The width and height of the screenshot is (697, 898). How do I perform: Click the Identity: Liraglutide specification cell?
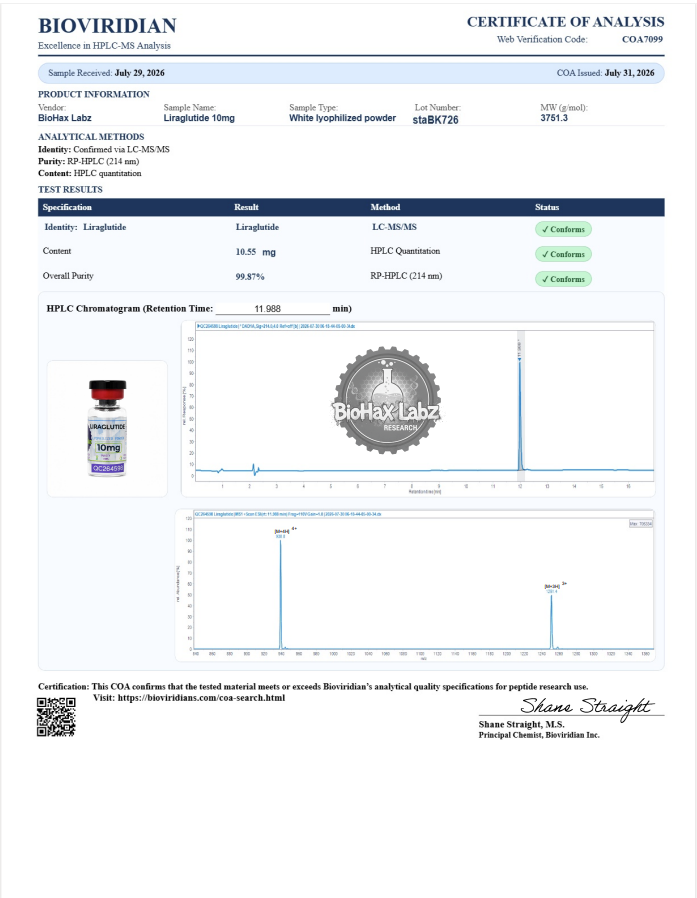coord(85,227)
